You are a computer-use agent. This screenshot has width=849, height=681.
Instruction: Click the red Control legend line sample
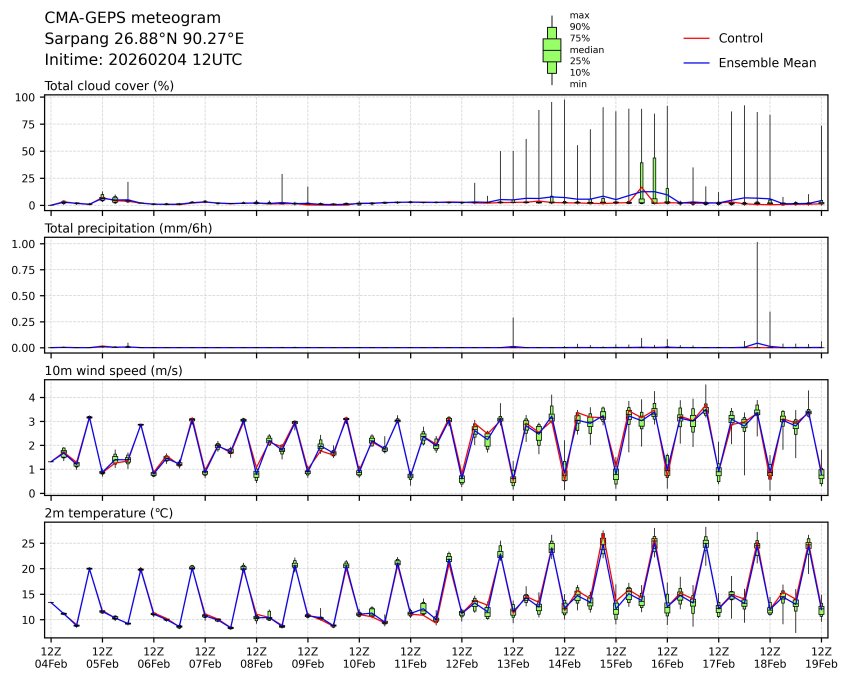pyautogui.click(x=697, y=39)
